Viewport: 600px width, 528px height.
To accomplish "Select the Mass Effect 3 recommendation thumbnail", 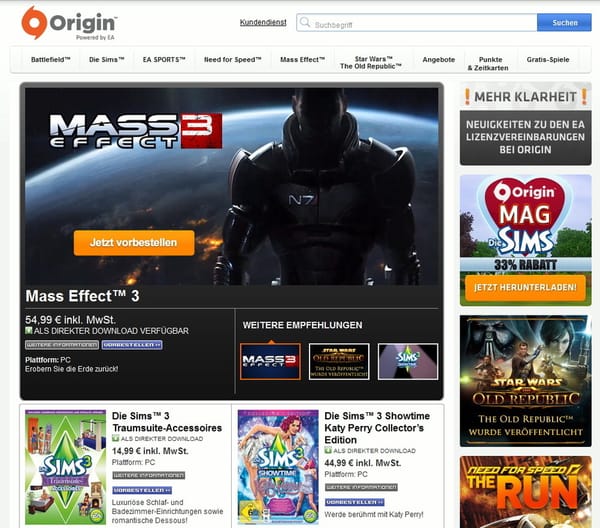I will pos(270,361).
